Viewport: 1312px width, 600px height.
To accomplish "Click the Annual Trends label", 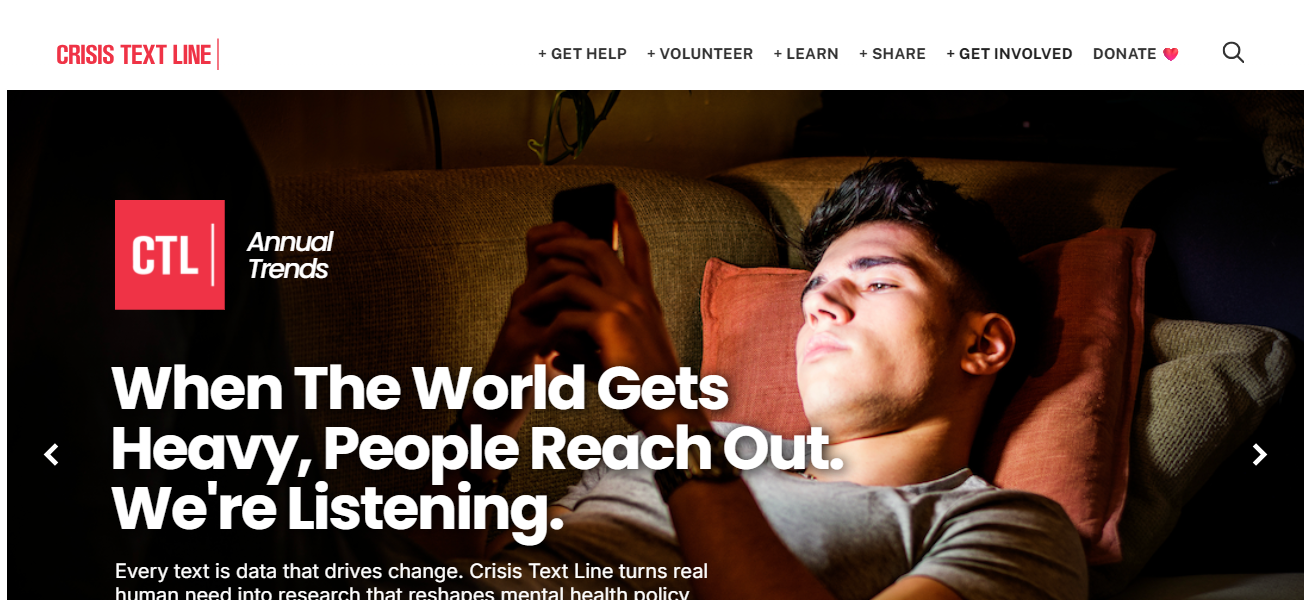I will pyautogui.click(x=290, y=255).
